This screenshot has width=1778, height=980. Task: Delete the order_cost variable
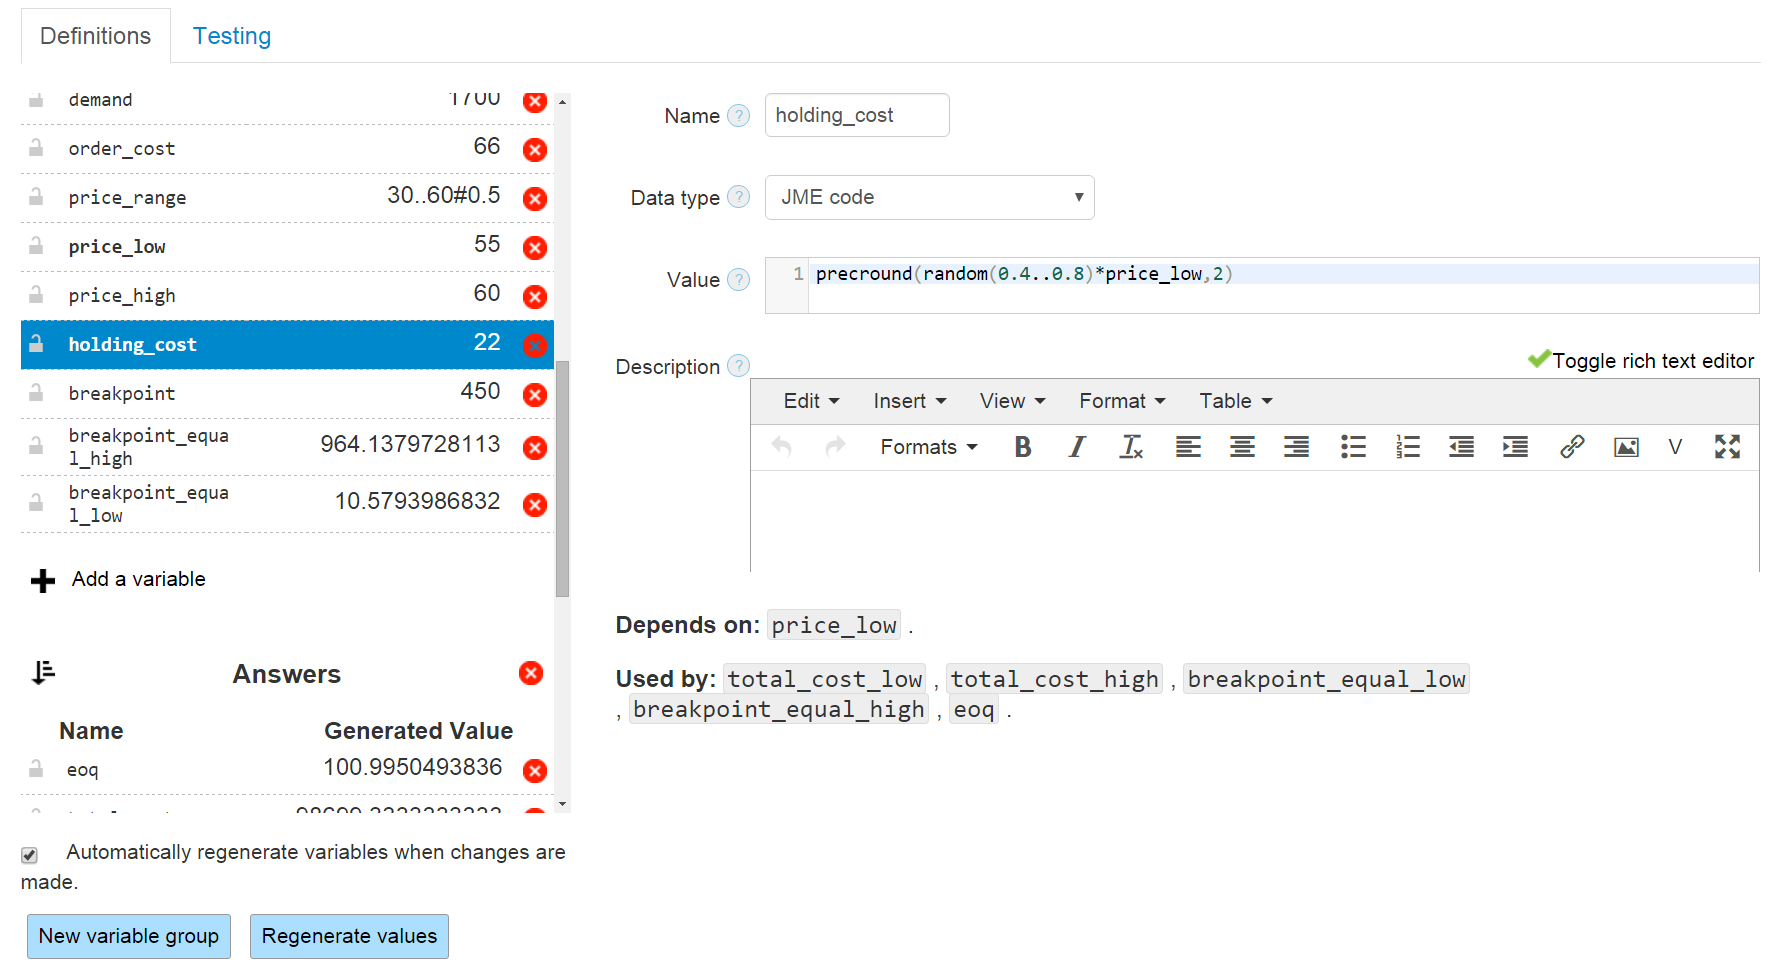click(x=535, y=150)
